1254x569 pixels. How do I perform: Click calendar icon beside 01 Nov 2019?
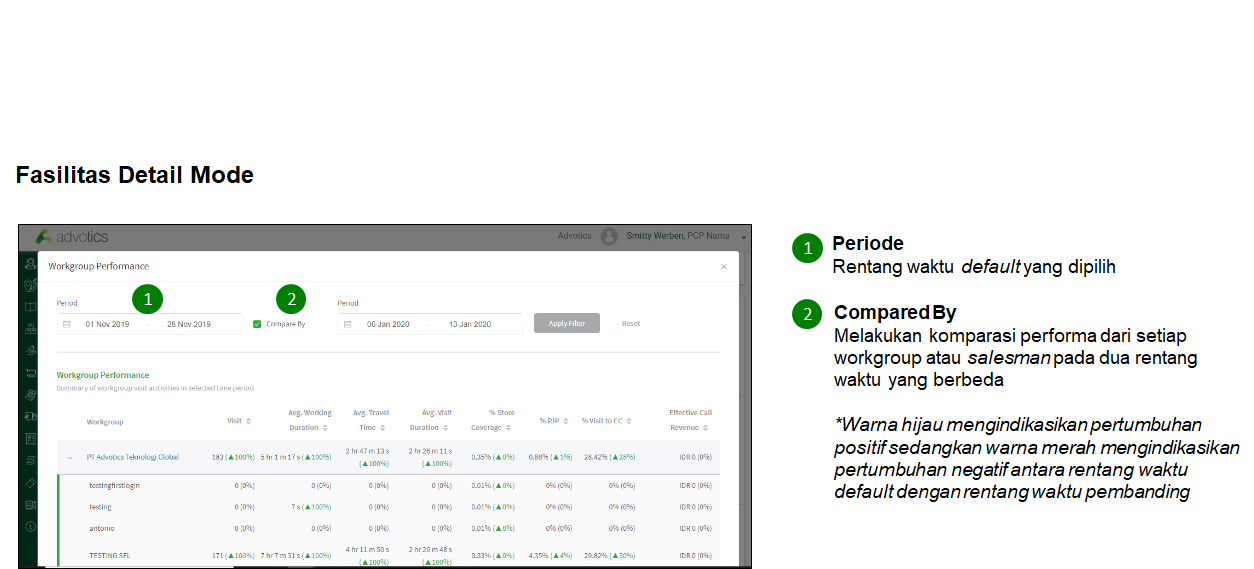[67, 324]
